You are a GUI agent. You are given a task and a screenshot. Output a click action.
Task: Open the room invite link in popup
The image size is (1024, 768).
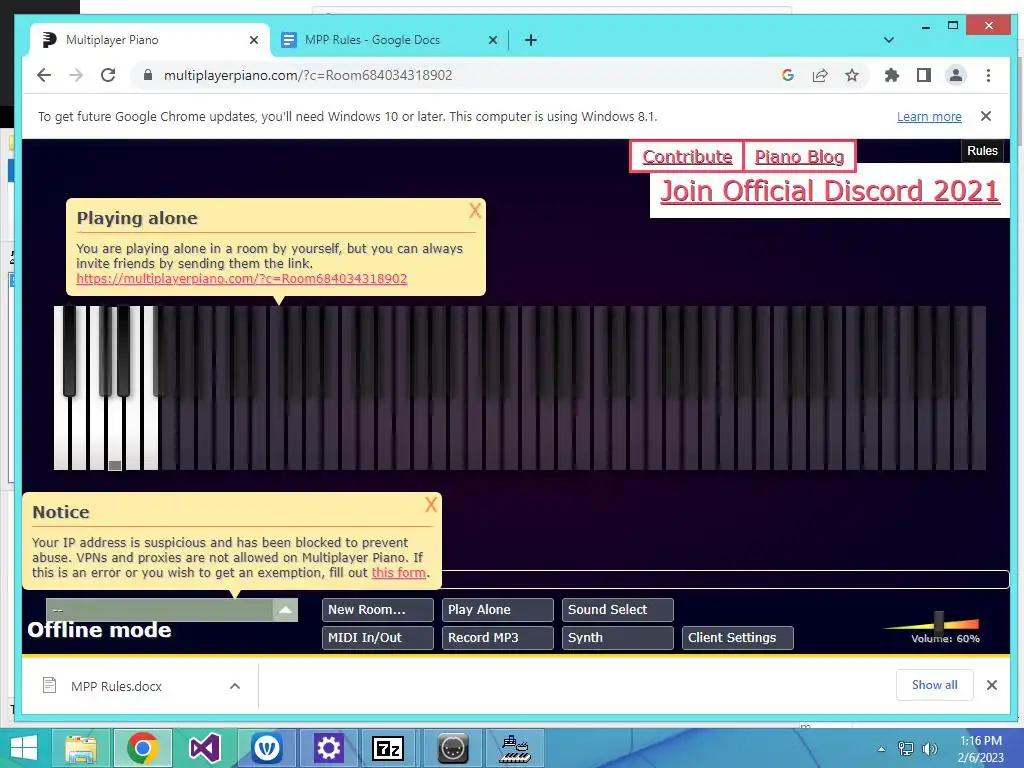point(242,279)
